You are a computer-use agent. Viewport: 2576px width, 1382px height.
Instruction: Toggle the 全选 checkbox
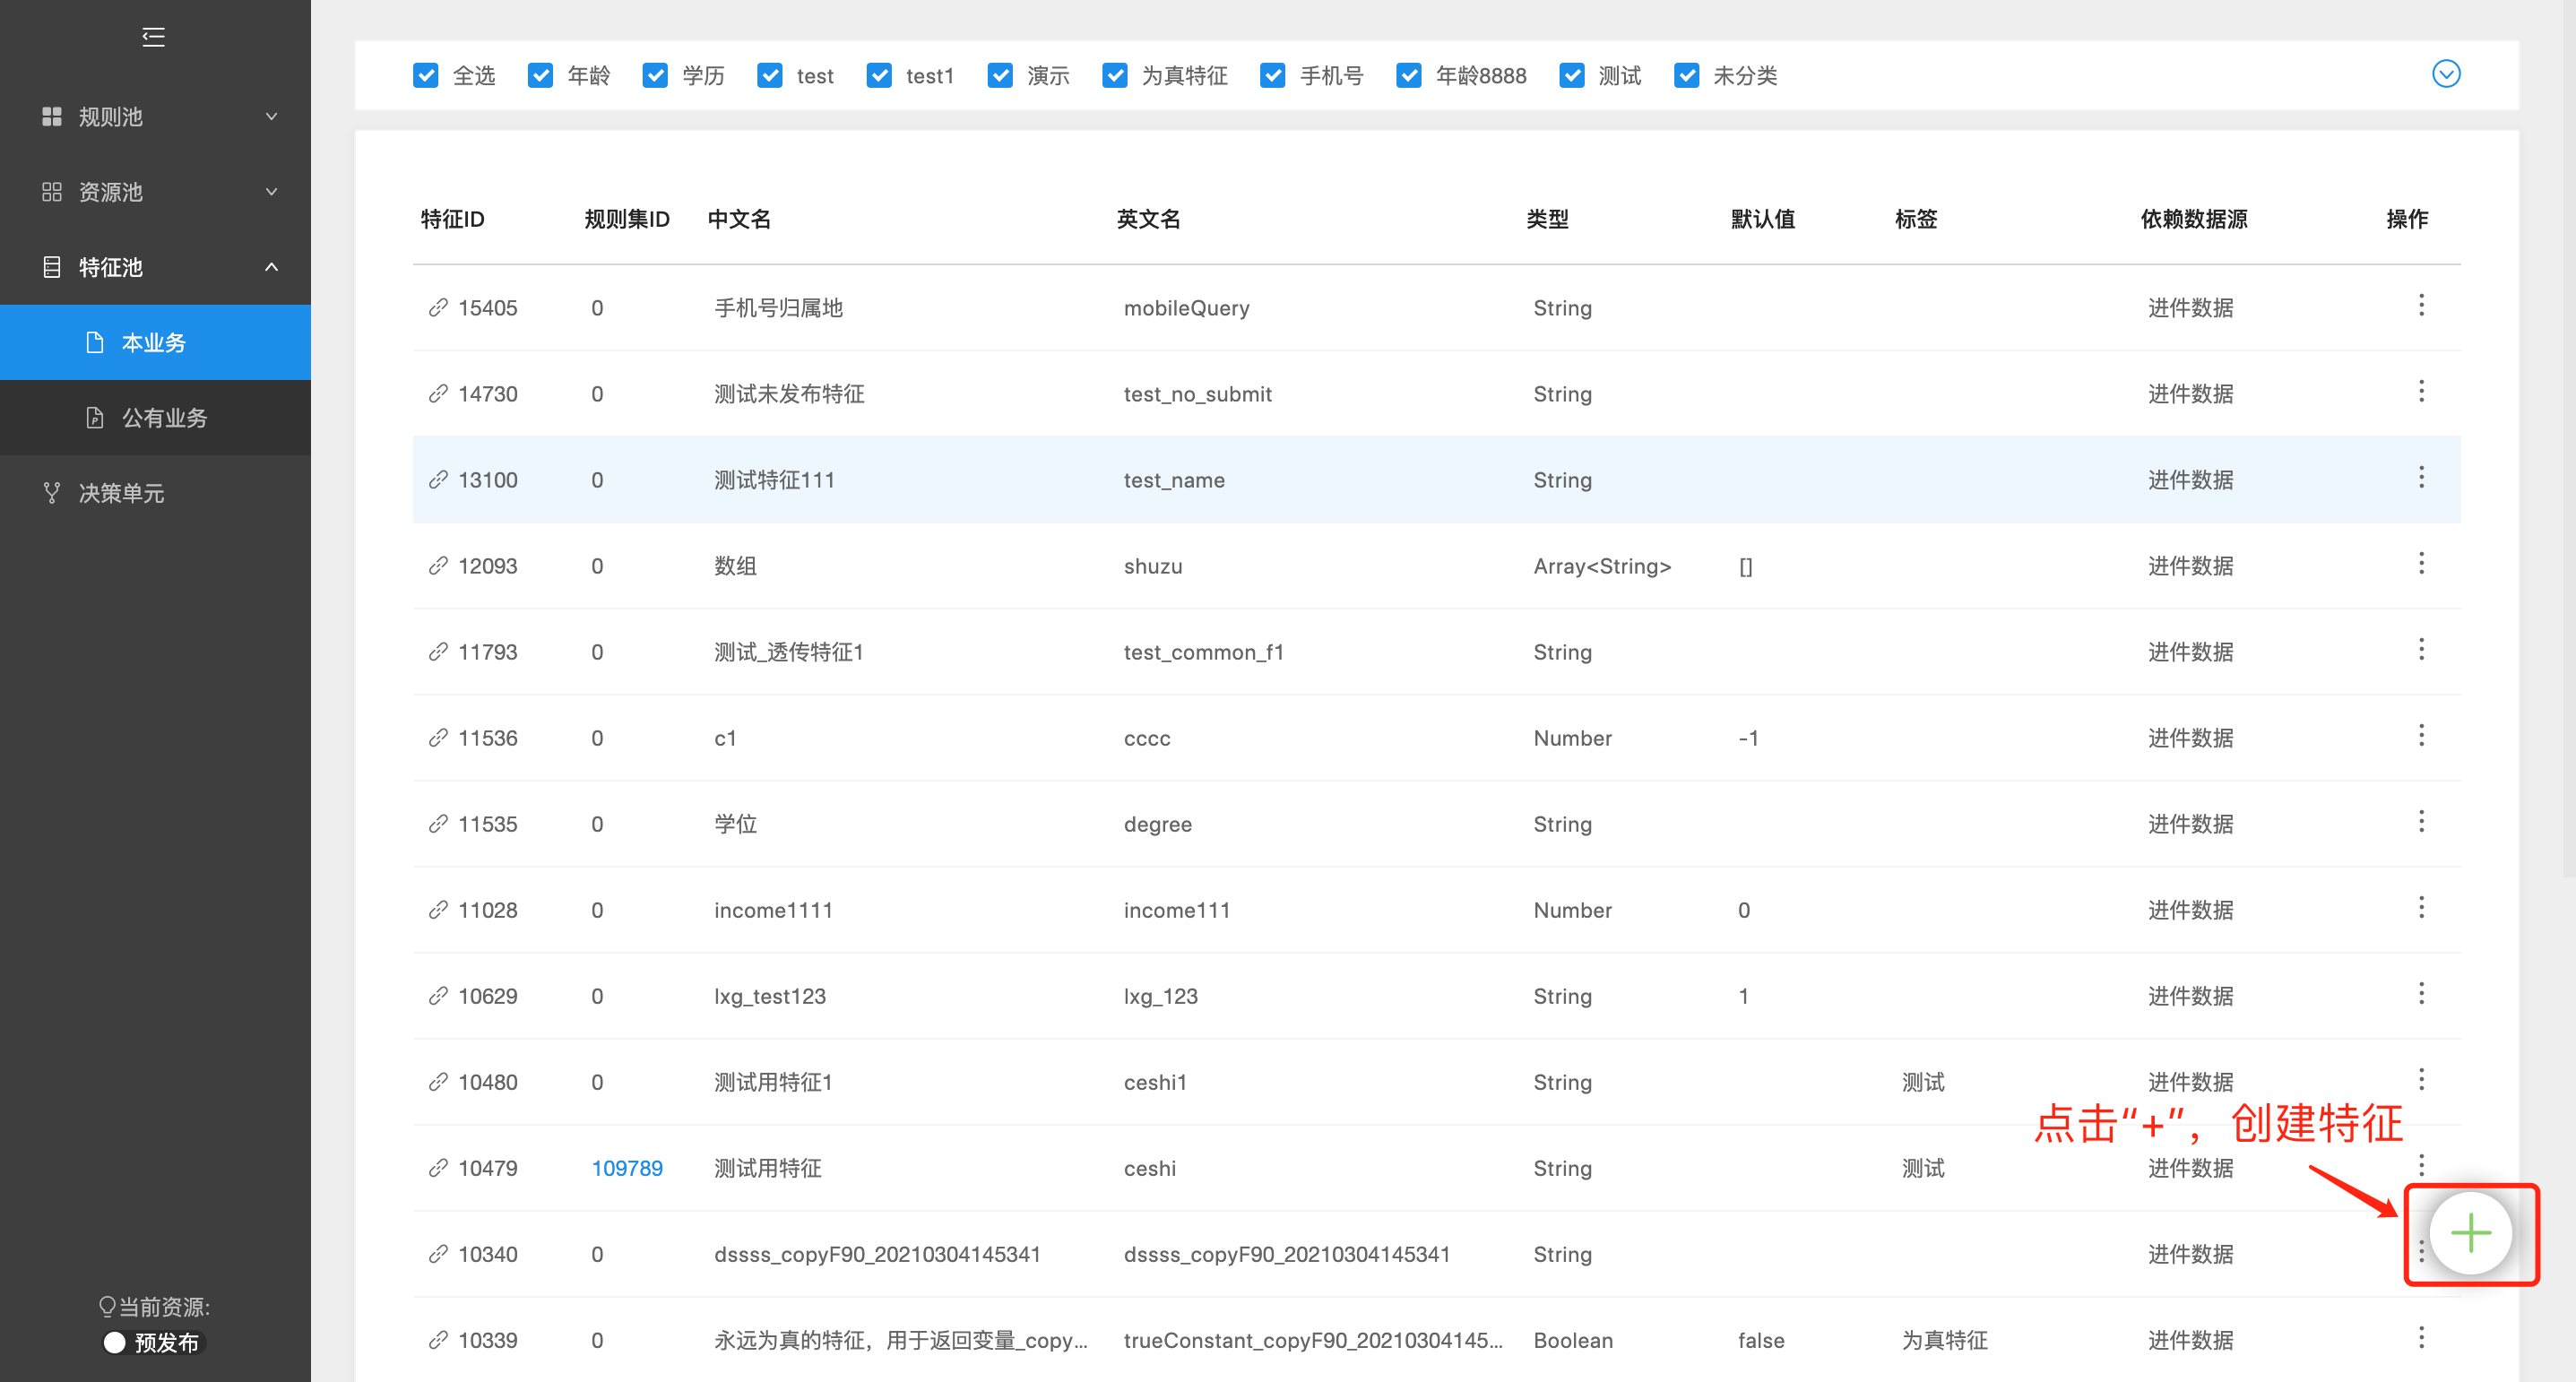(x=426, y=75)
